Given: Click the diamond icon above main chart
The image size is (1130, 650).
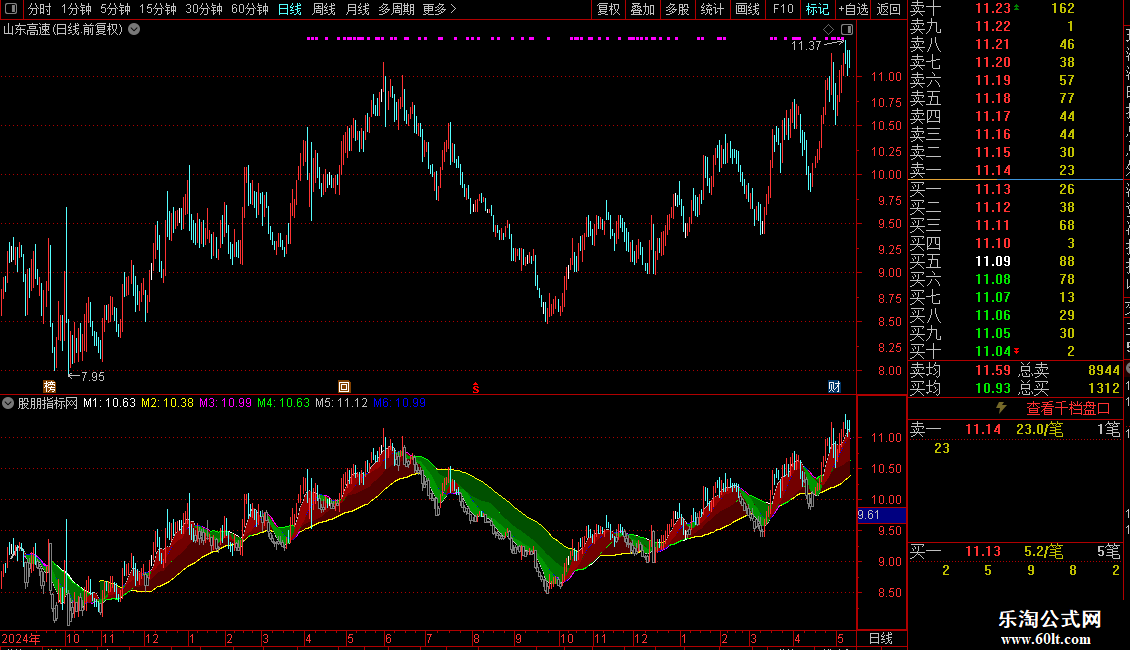Looking at the screenshot, I should [x=829, y=30].
